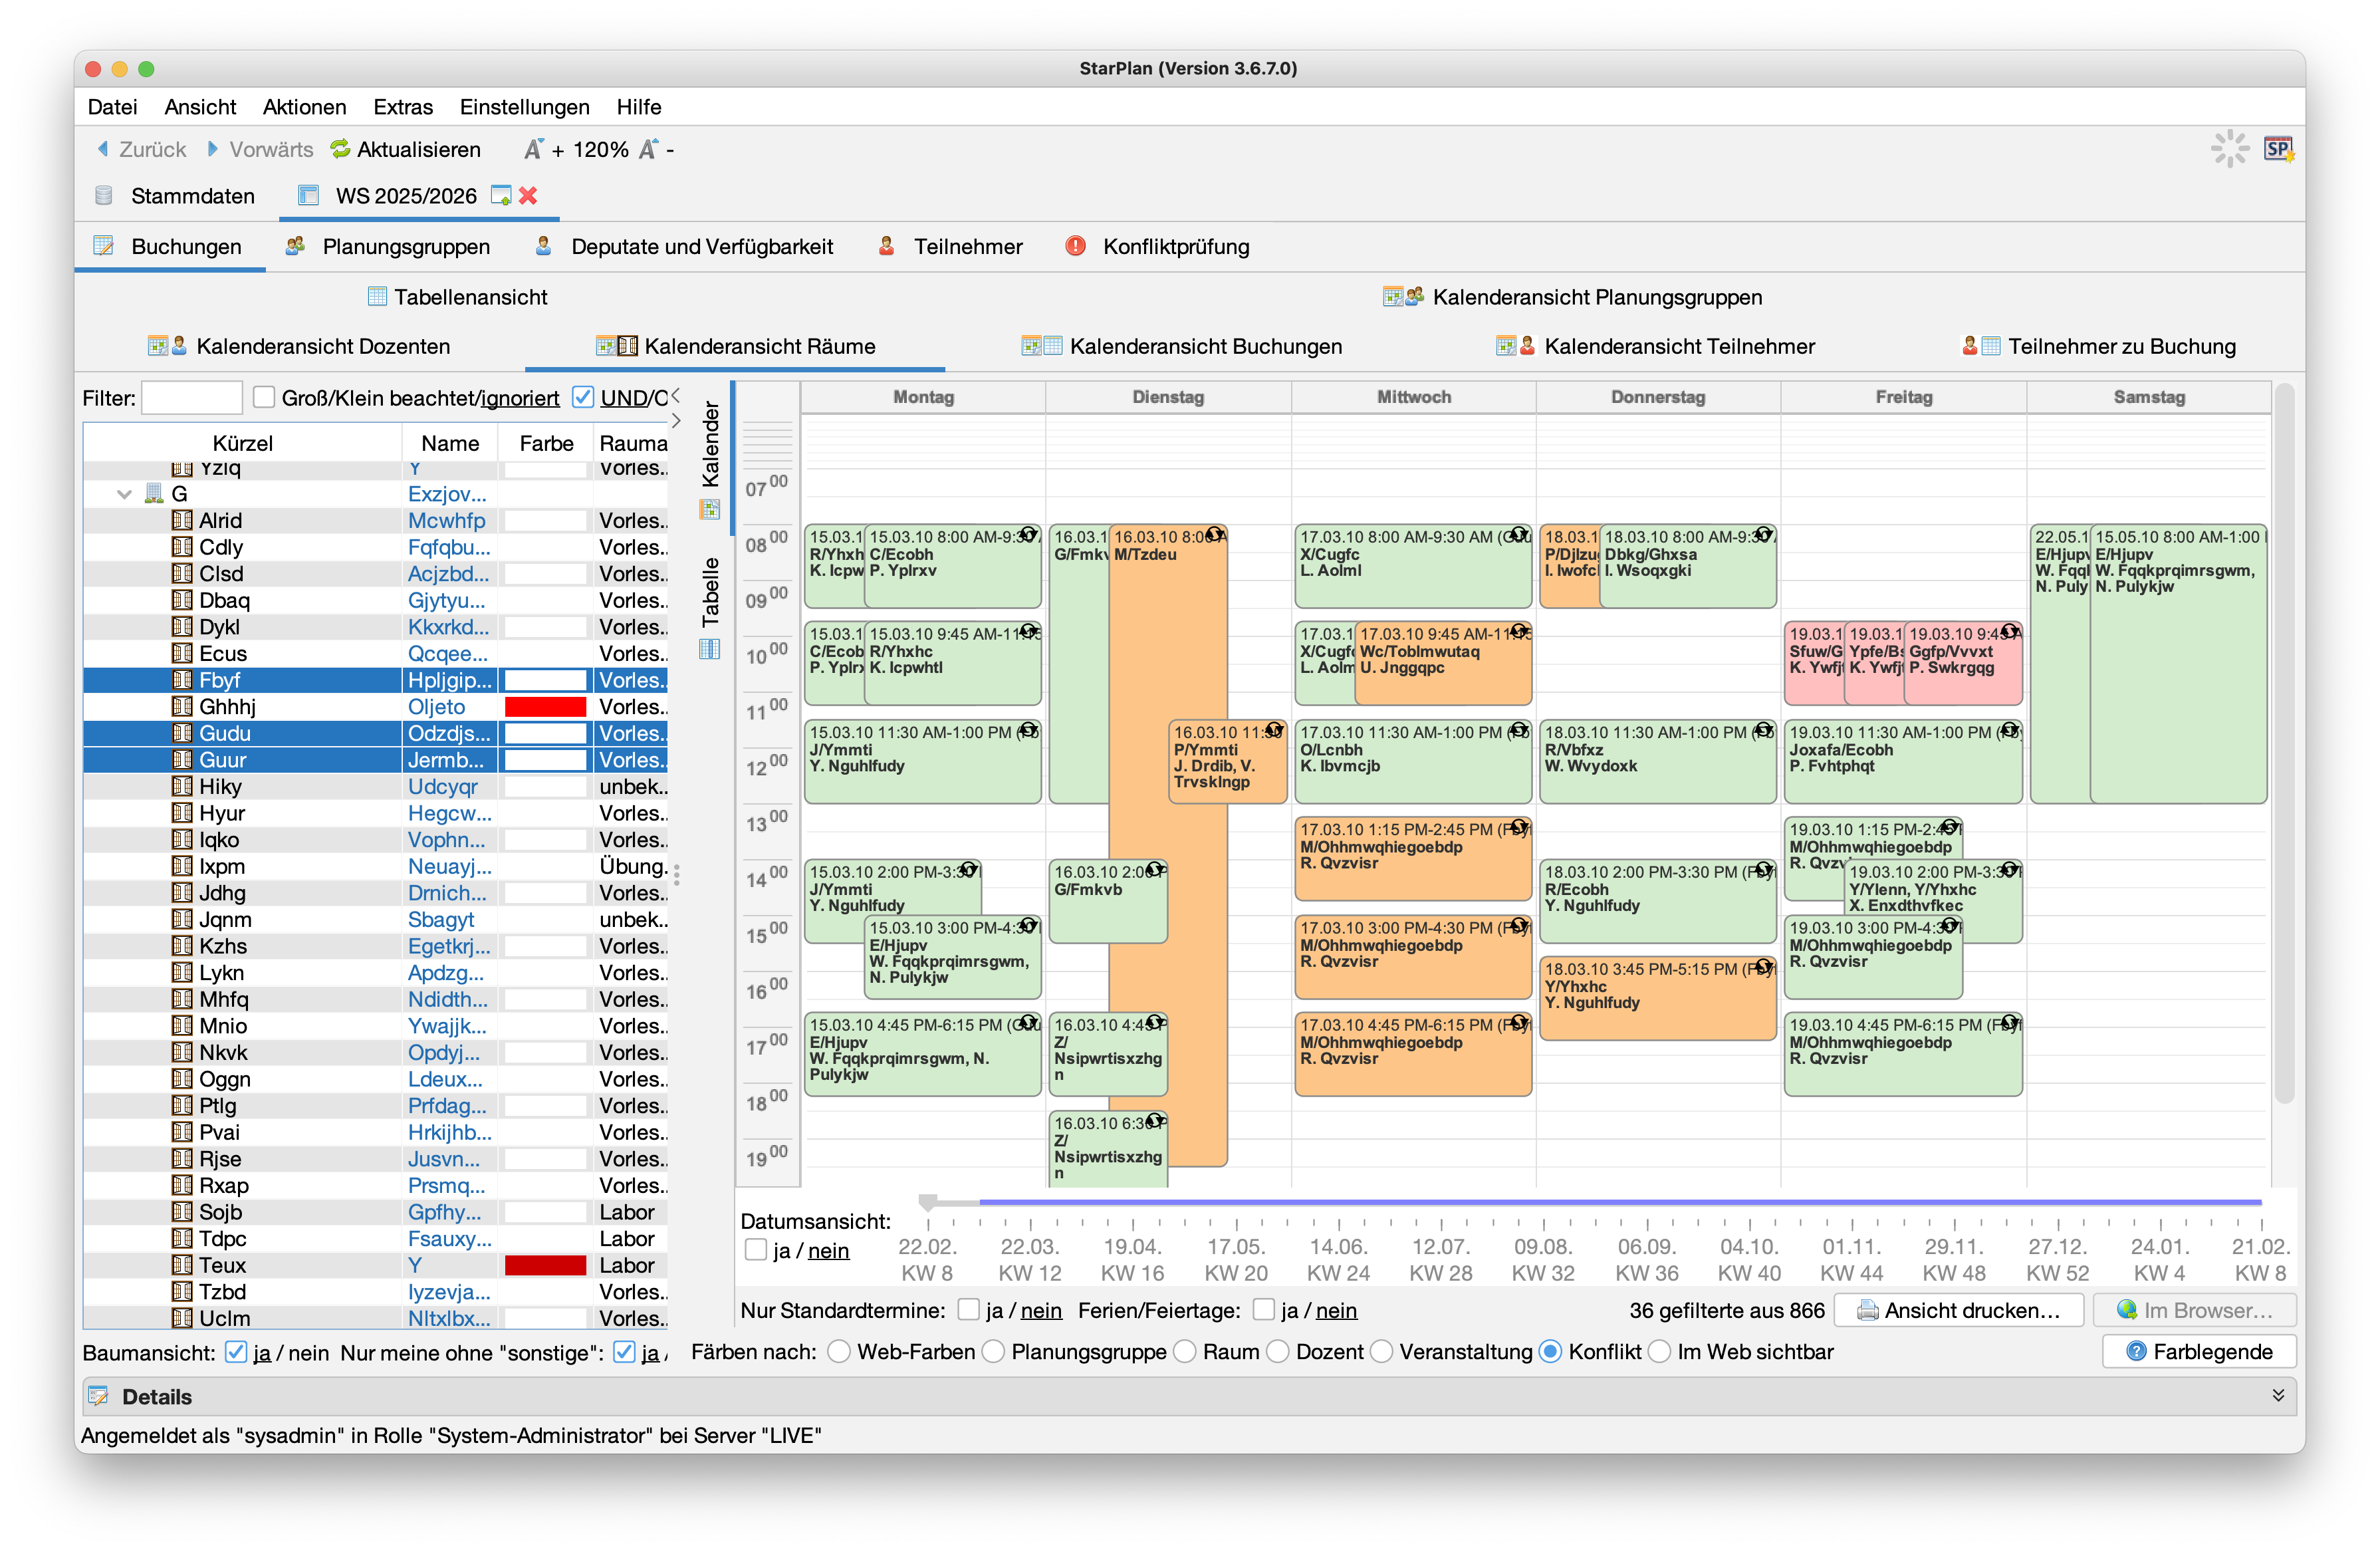Click the vertical Kalender side tab icon
This screenshot has width=2380, height=1552.
click(x=710, y=510)
